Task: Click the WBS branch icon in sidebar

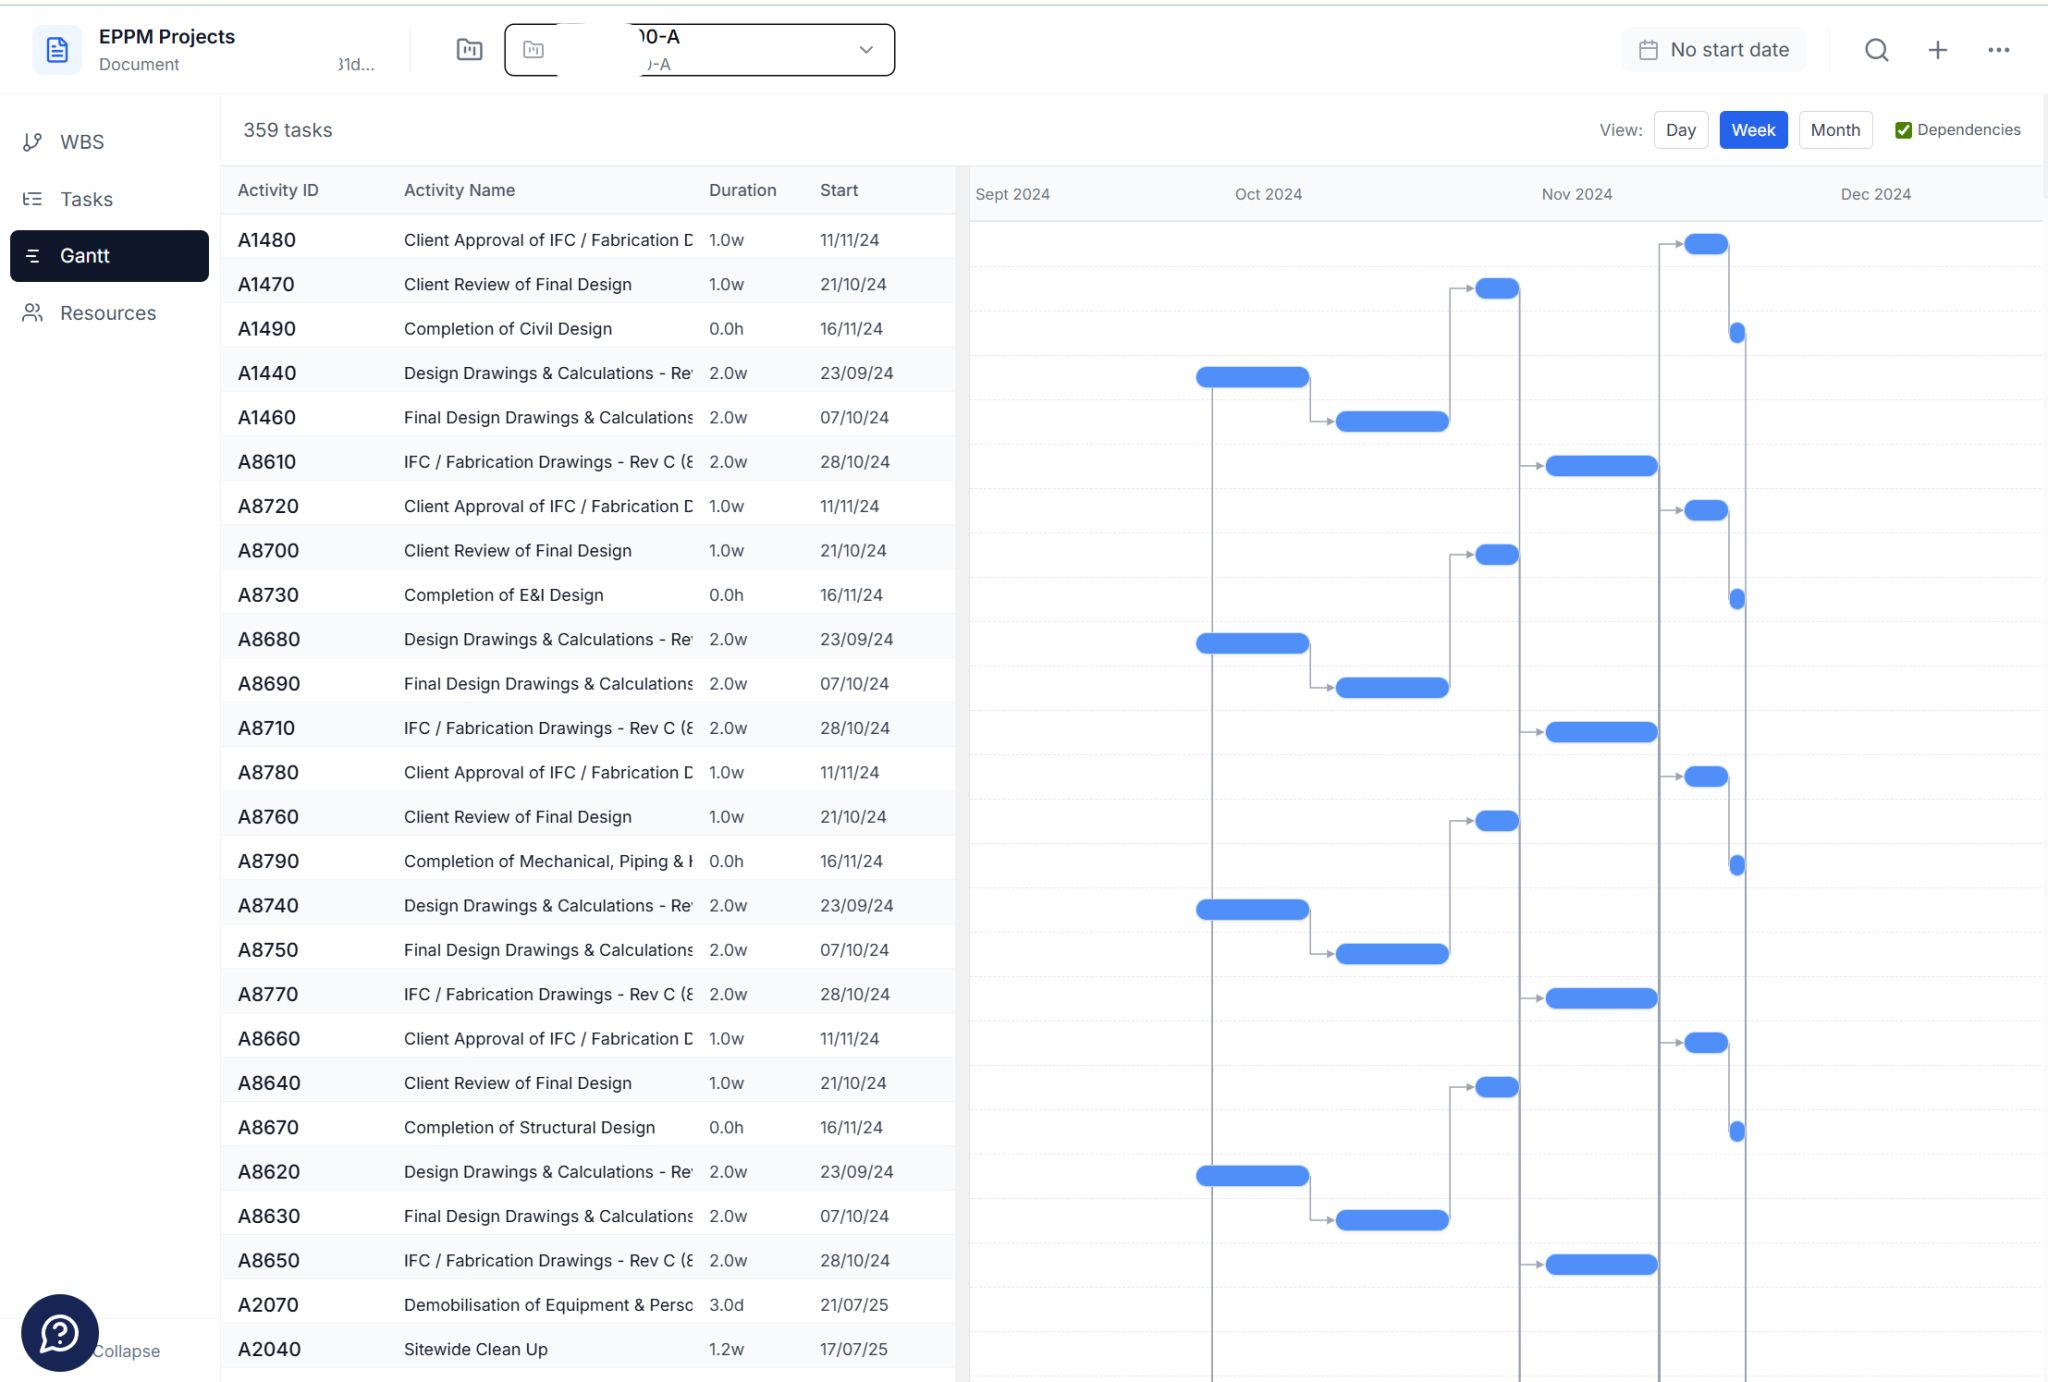Action: coord(33,142)
